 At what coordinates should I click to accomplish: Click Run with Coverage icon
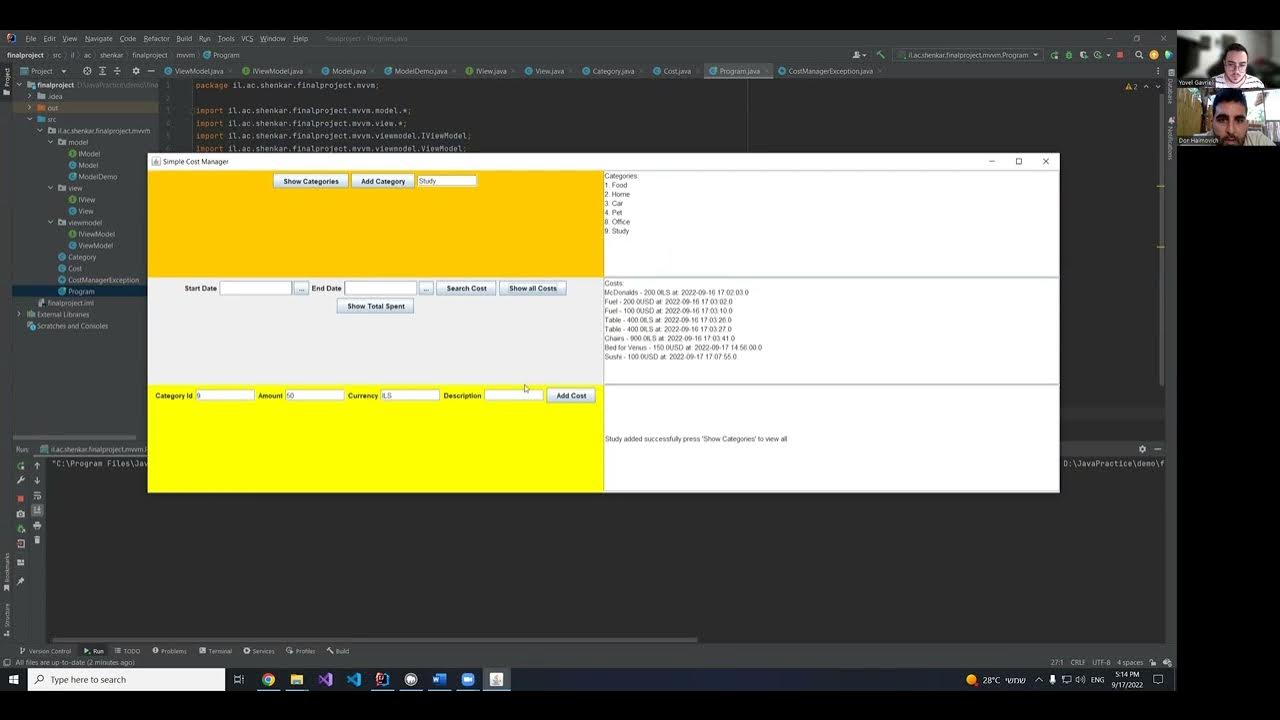[1084, 55]
